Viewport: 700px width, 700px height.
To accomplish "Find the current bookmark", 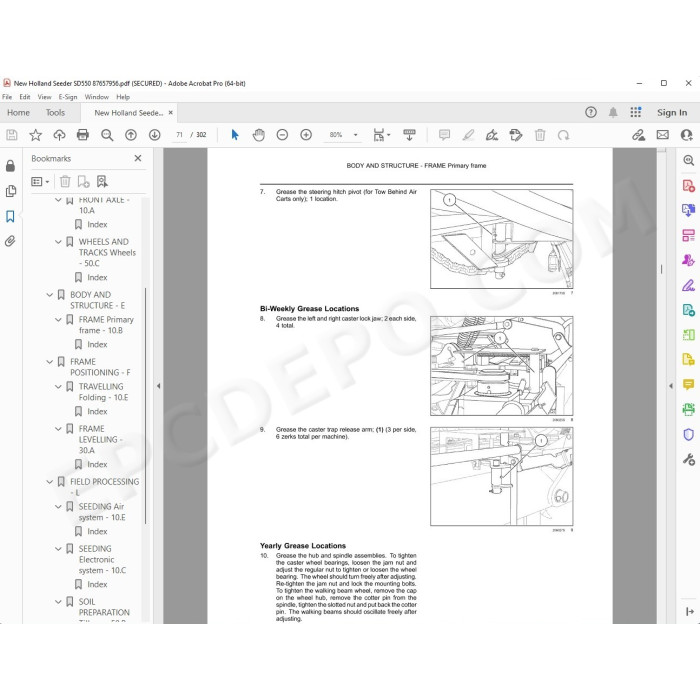I will click(x=102, y=181).
